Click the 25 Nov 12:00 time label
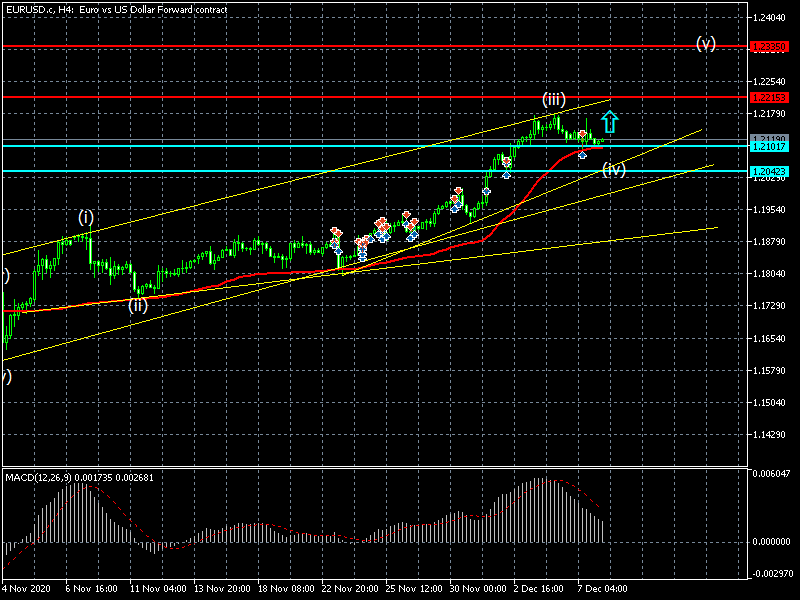 click(410, 590)
